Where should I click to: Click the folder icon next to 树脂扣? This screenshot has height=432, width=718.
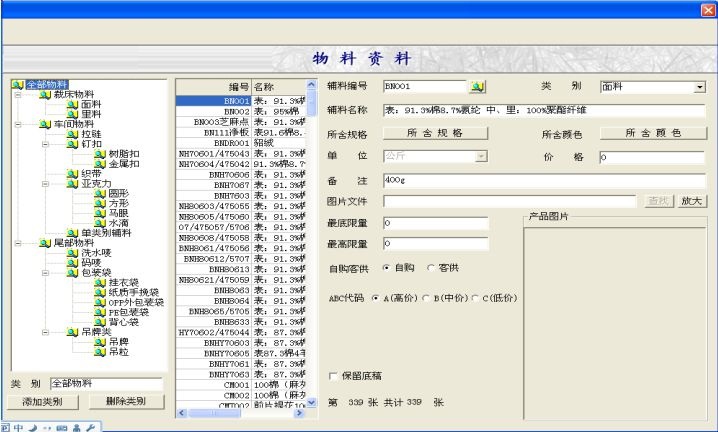coord(100,154)
